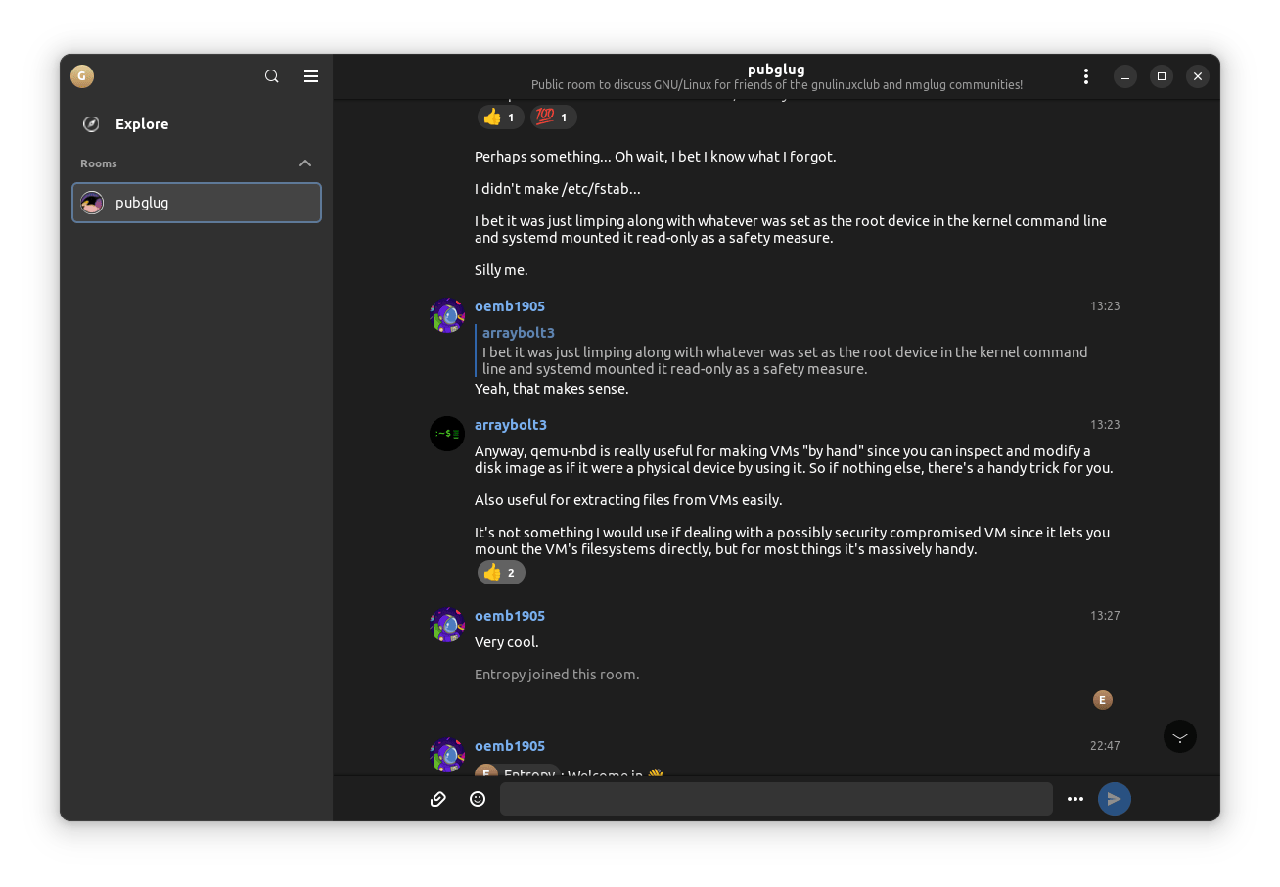Click the message text input field

[776, 799]
